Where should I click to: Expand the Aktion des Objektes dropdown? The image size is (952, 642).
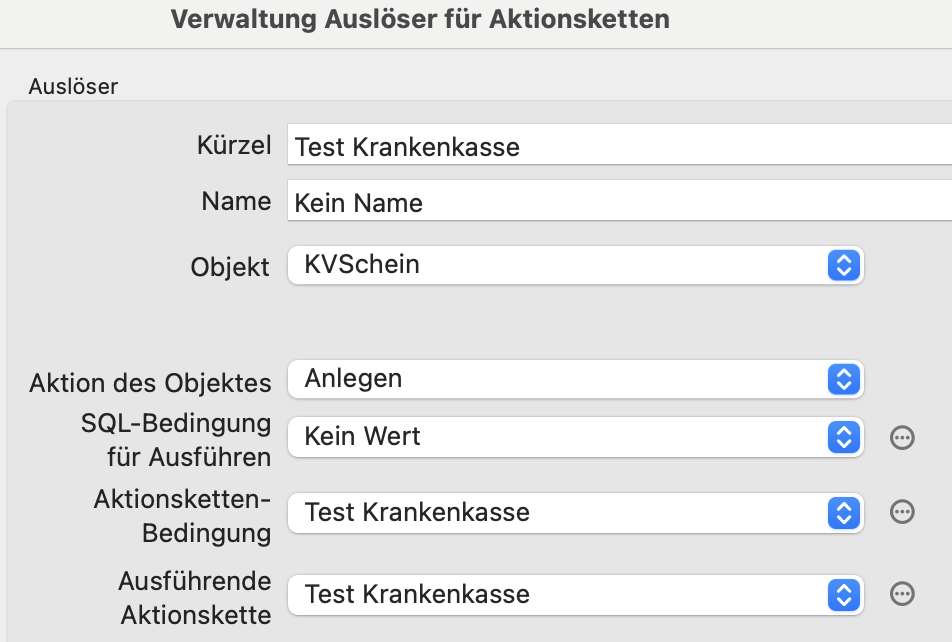[576, 380]
